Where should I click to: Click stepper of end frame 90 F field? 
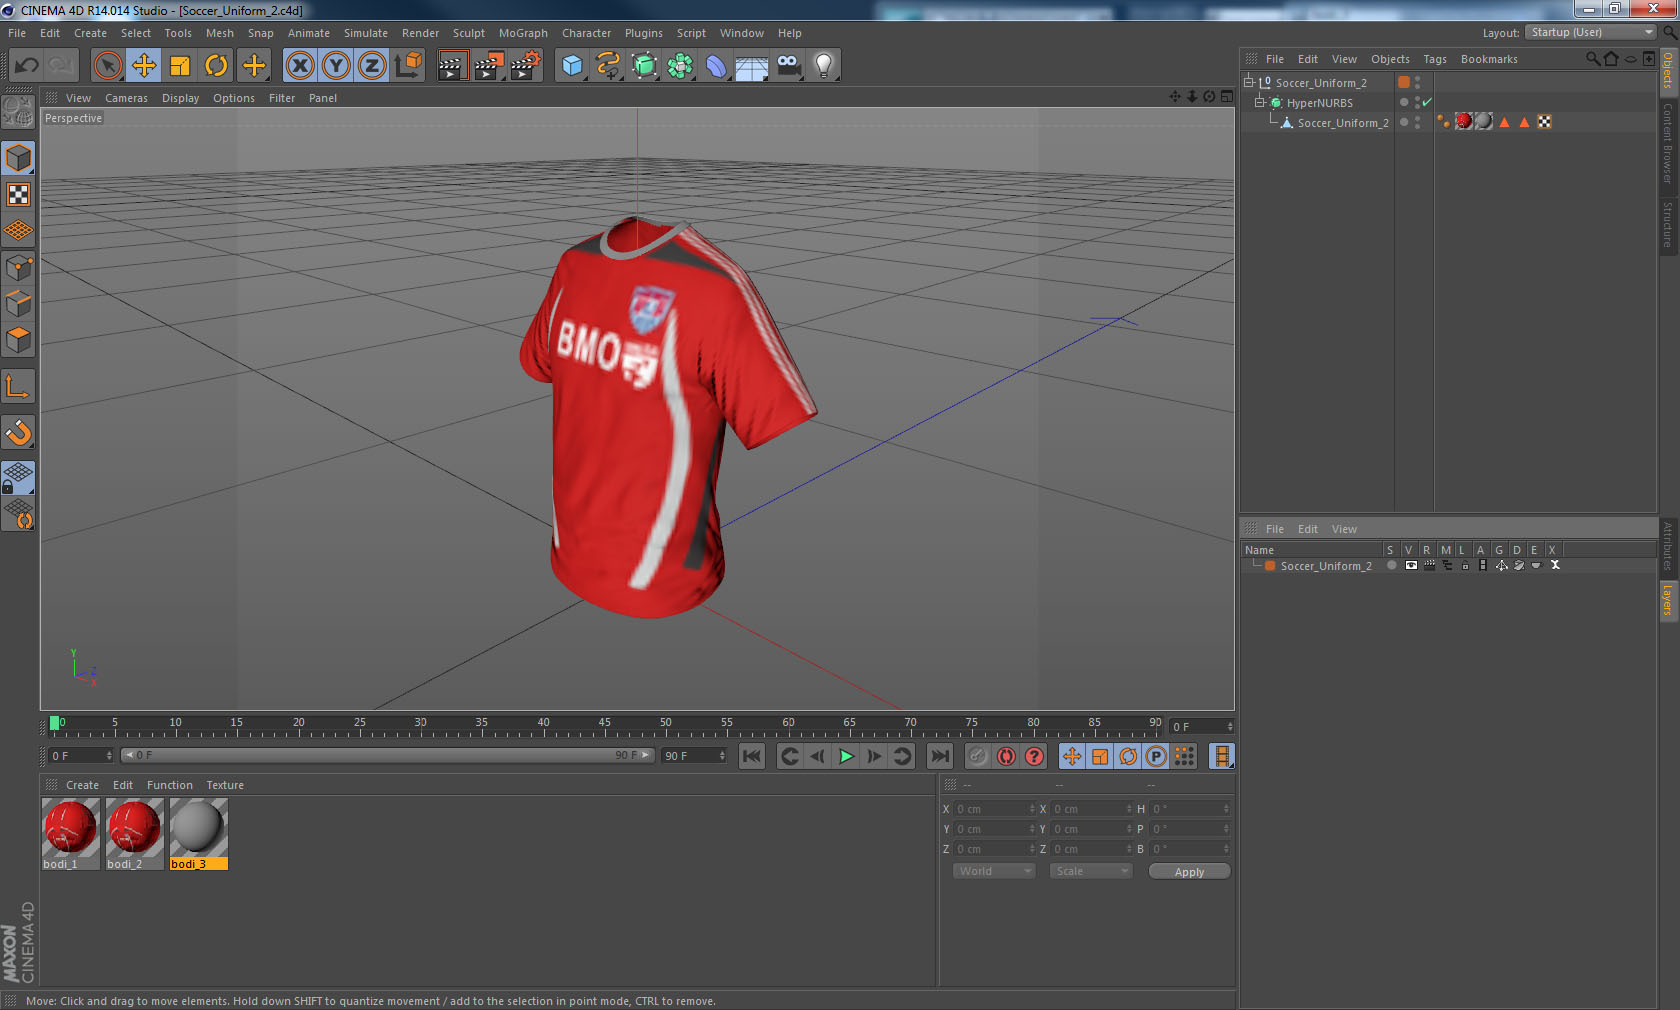[722, 756]
